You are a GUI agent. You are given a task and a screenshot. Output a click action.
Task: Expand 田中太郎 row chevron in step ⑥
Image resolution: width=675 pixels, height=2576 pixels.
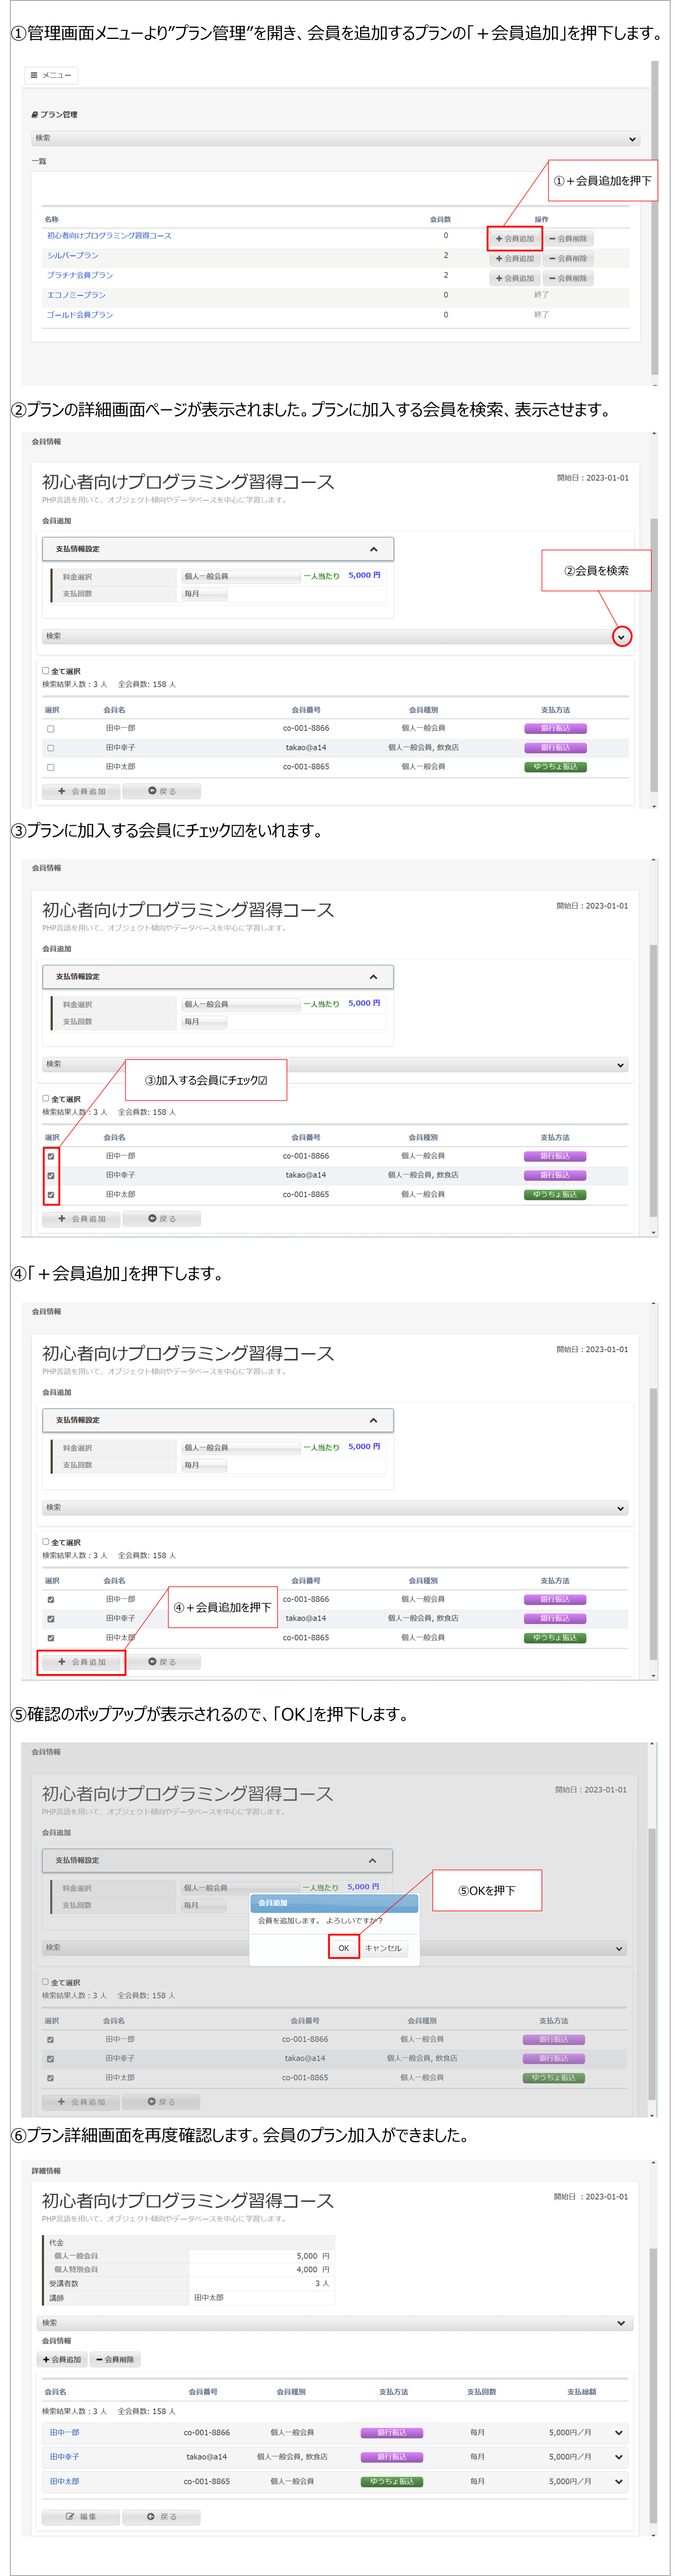click(x=619, y=2482)
